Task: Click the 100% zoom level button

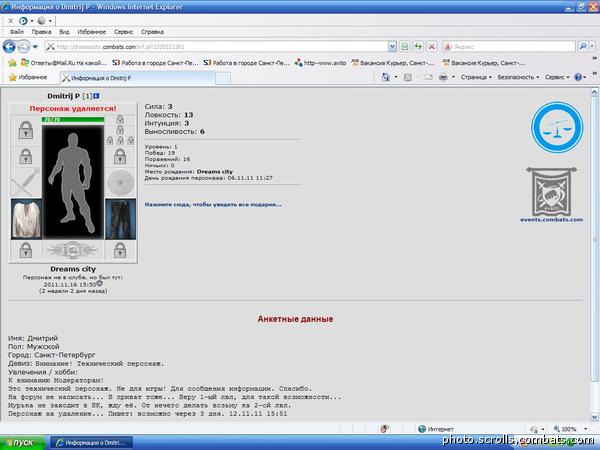Action: [x=565, y=429]
